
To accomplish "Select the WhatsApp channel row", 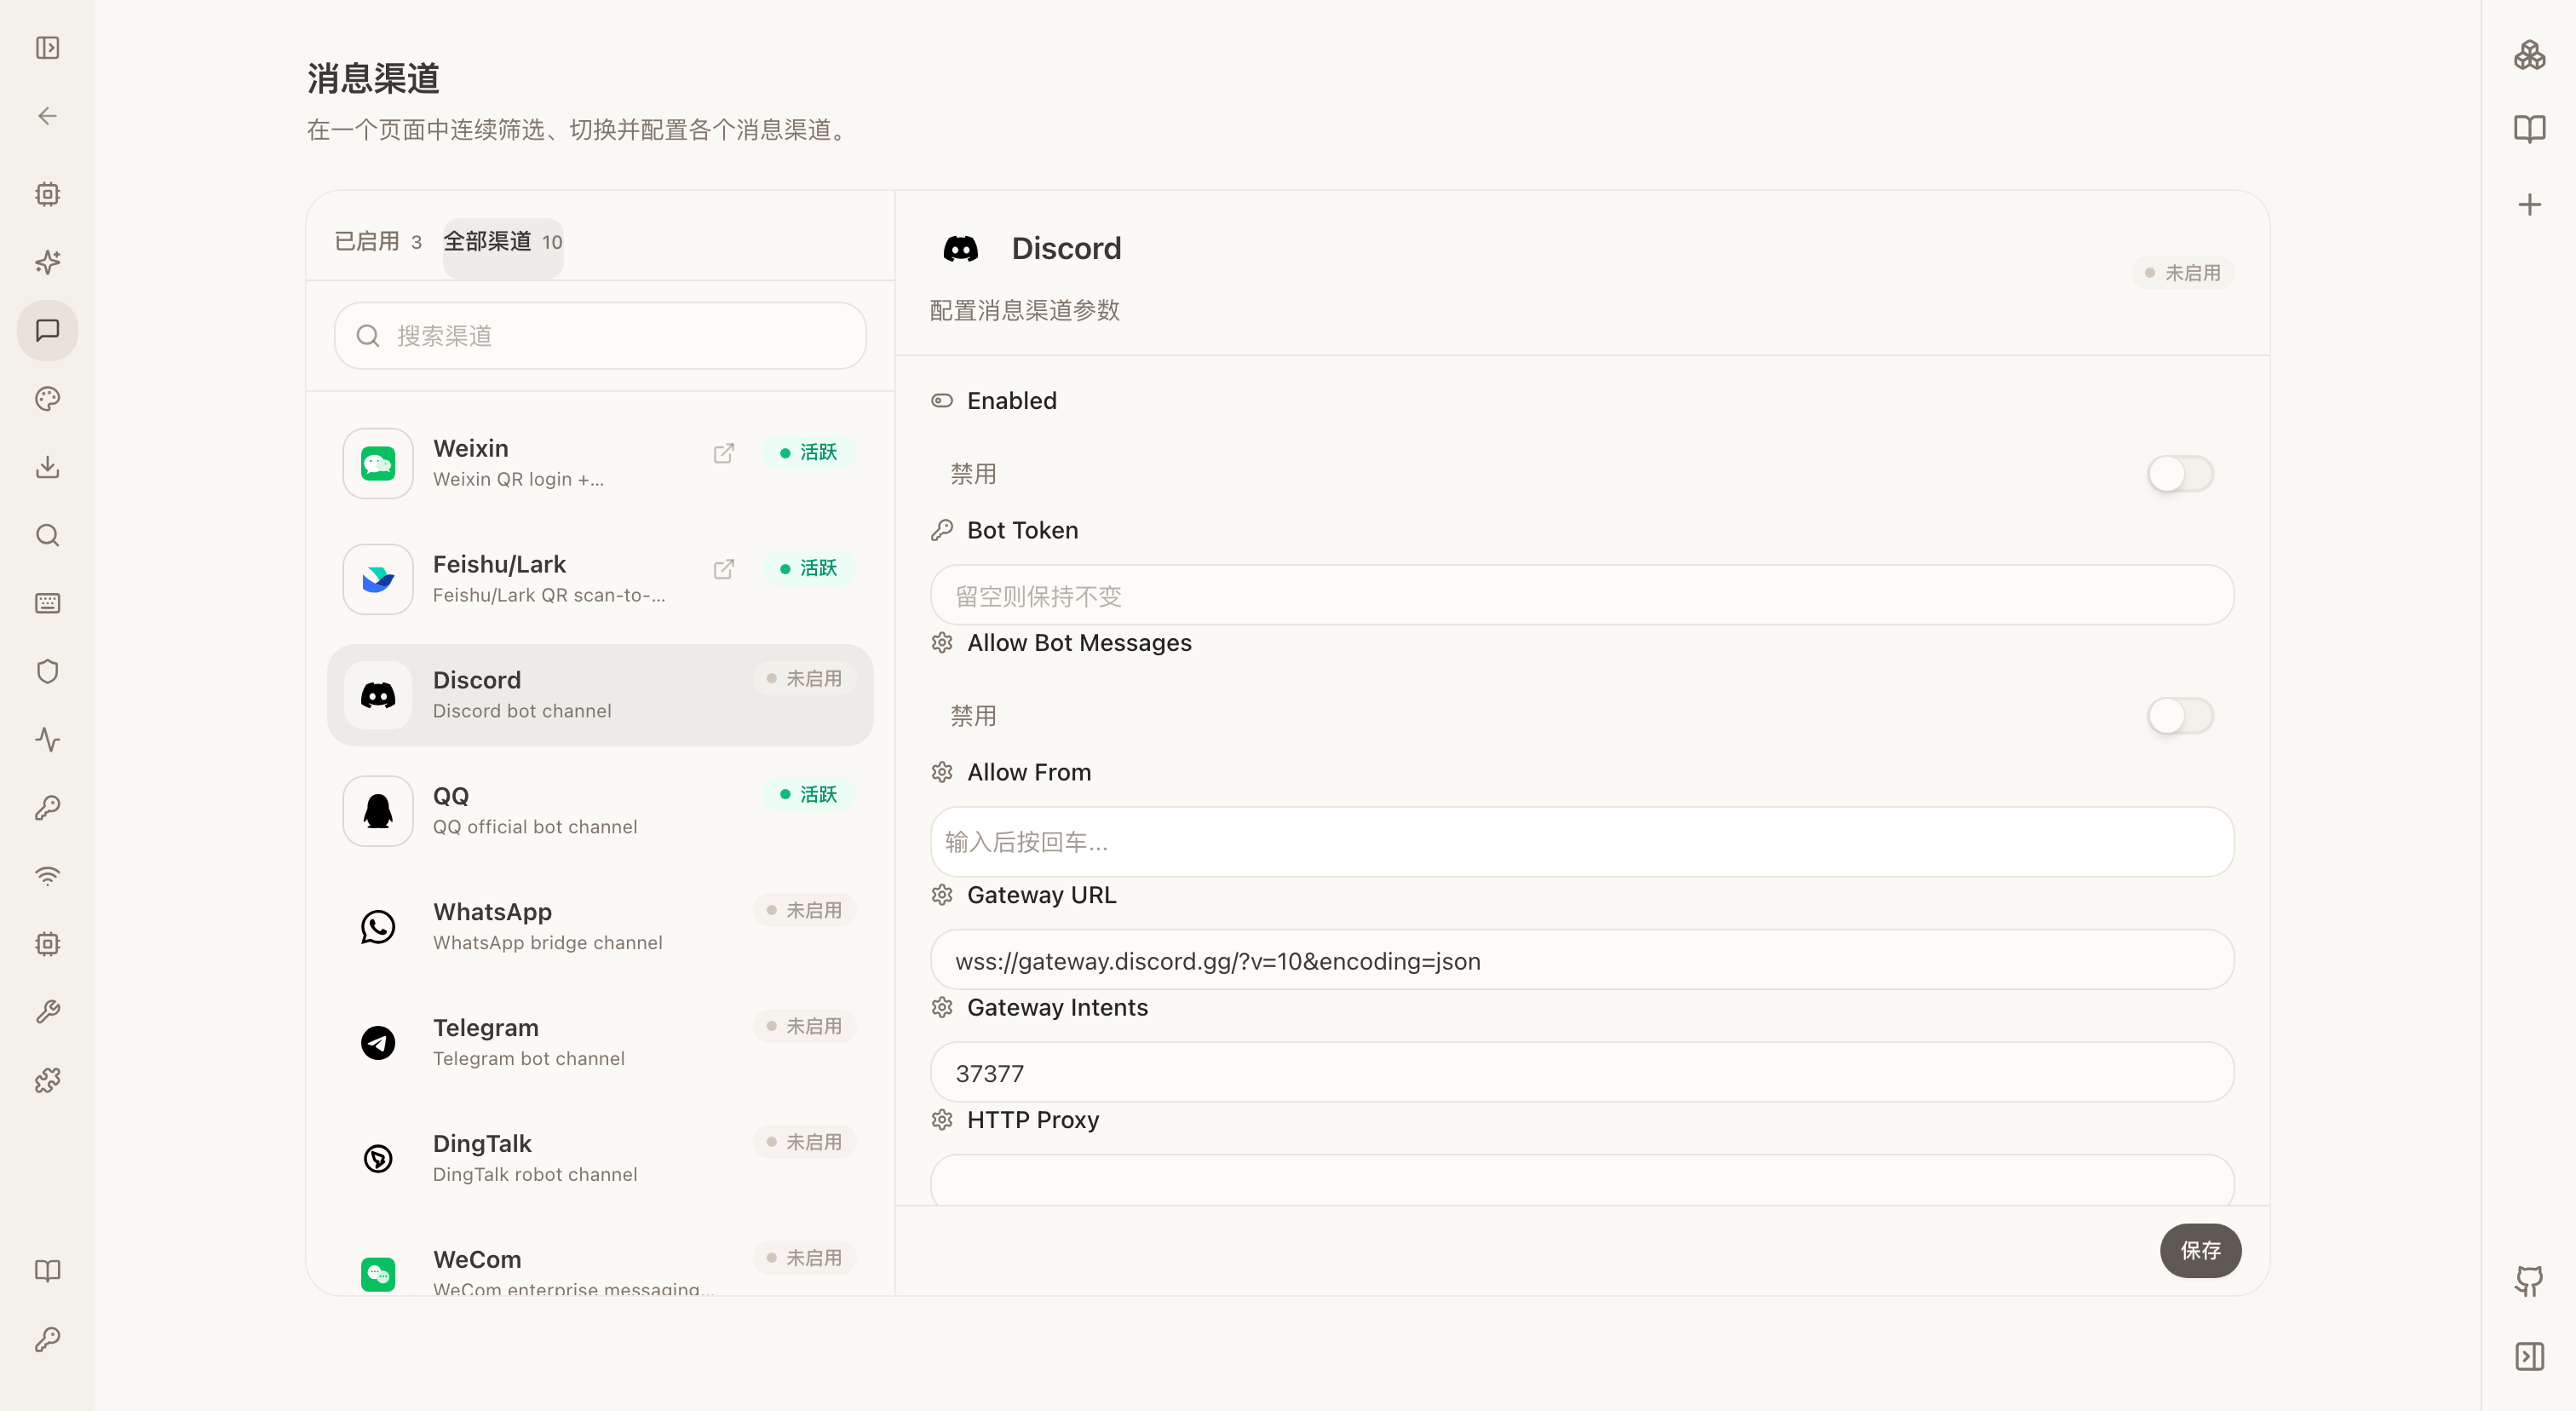I will click(x=600, y=927).
